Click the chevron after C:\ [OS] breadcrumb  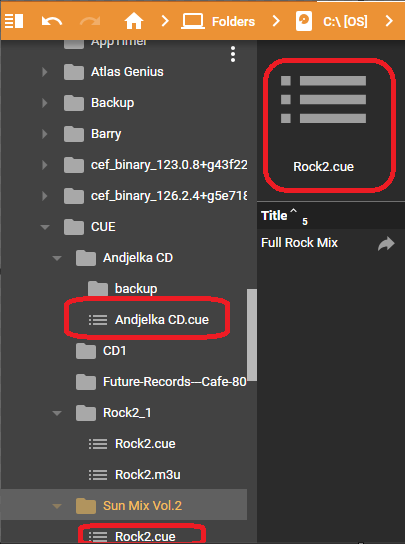point(389,21)
